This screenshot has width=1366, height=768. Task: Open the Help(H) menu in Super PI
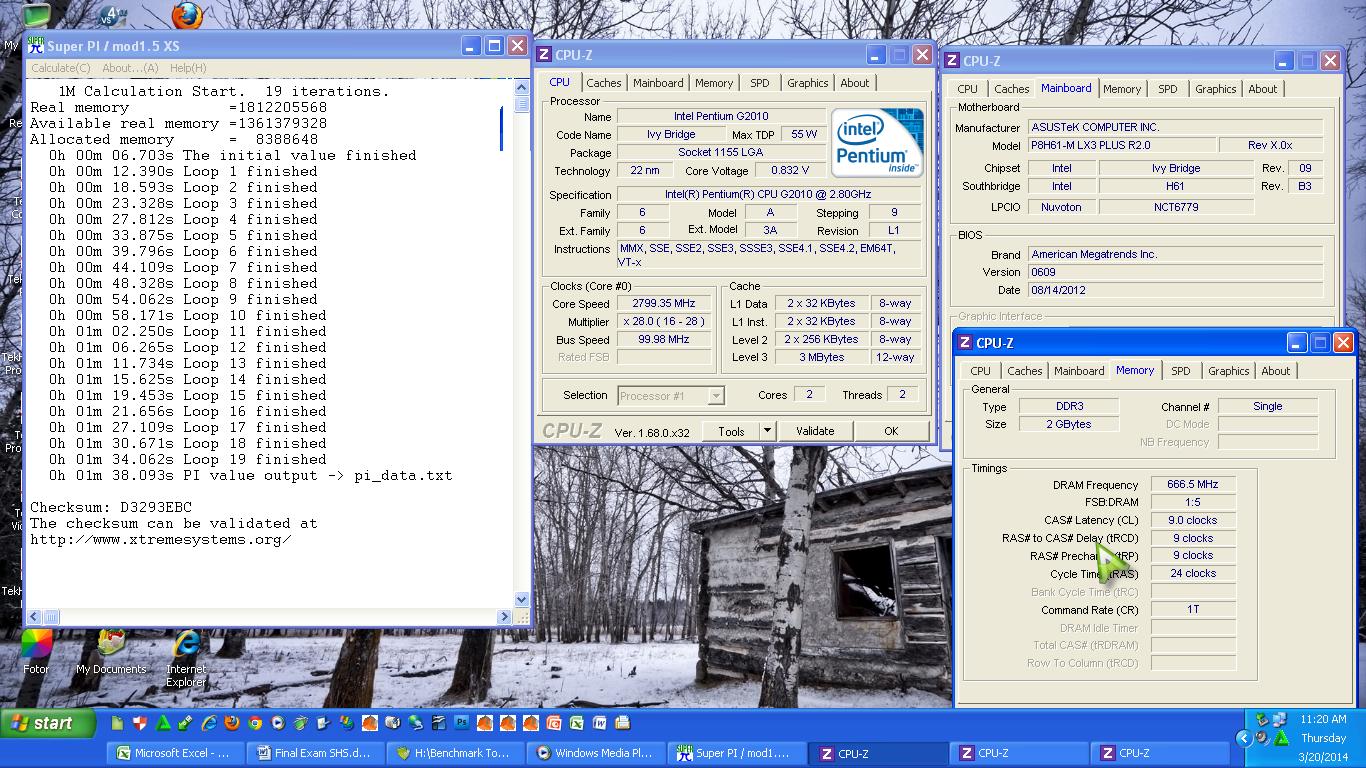point(188,68)
